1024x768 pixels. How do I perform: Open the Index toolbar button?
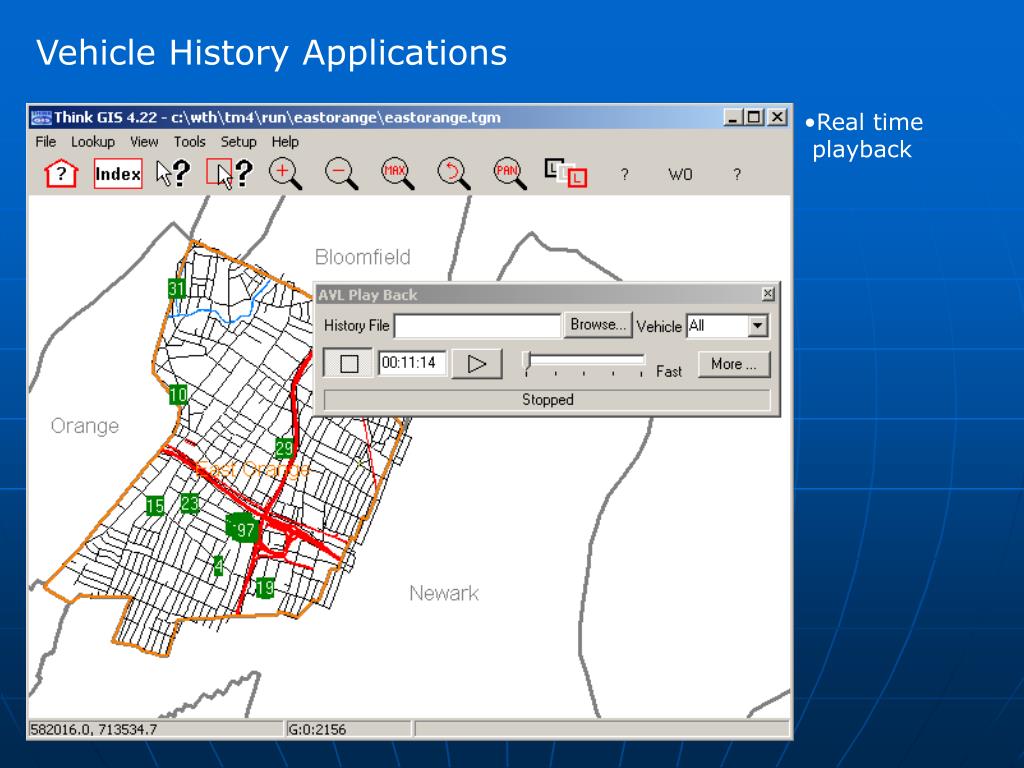pyautogui.click(x=118, y=174)
